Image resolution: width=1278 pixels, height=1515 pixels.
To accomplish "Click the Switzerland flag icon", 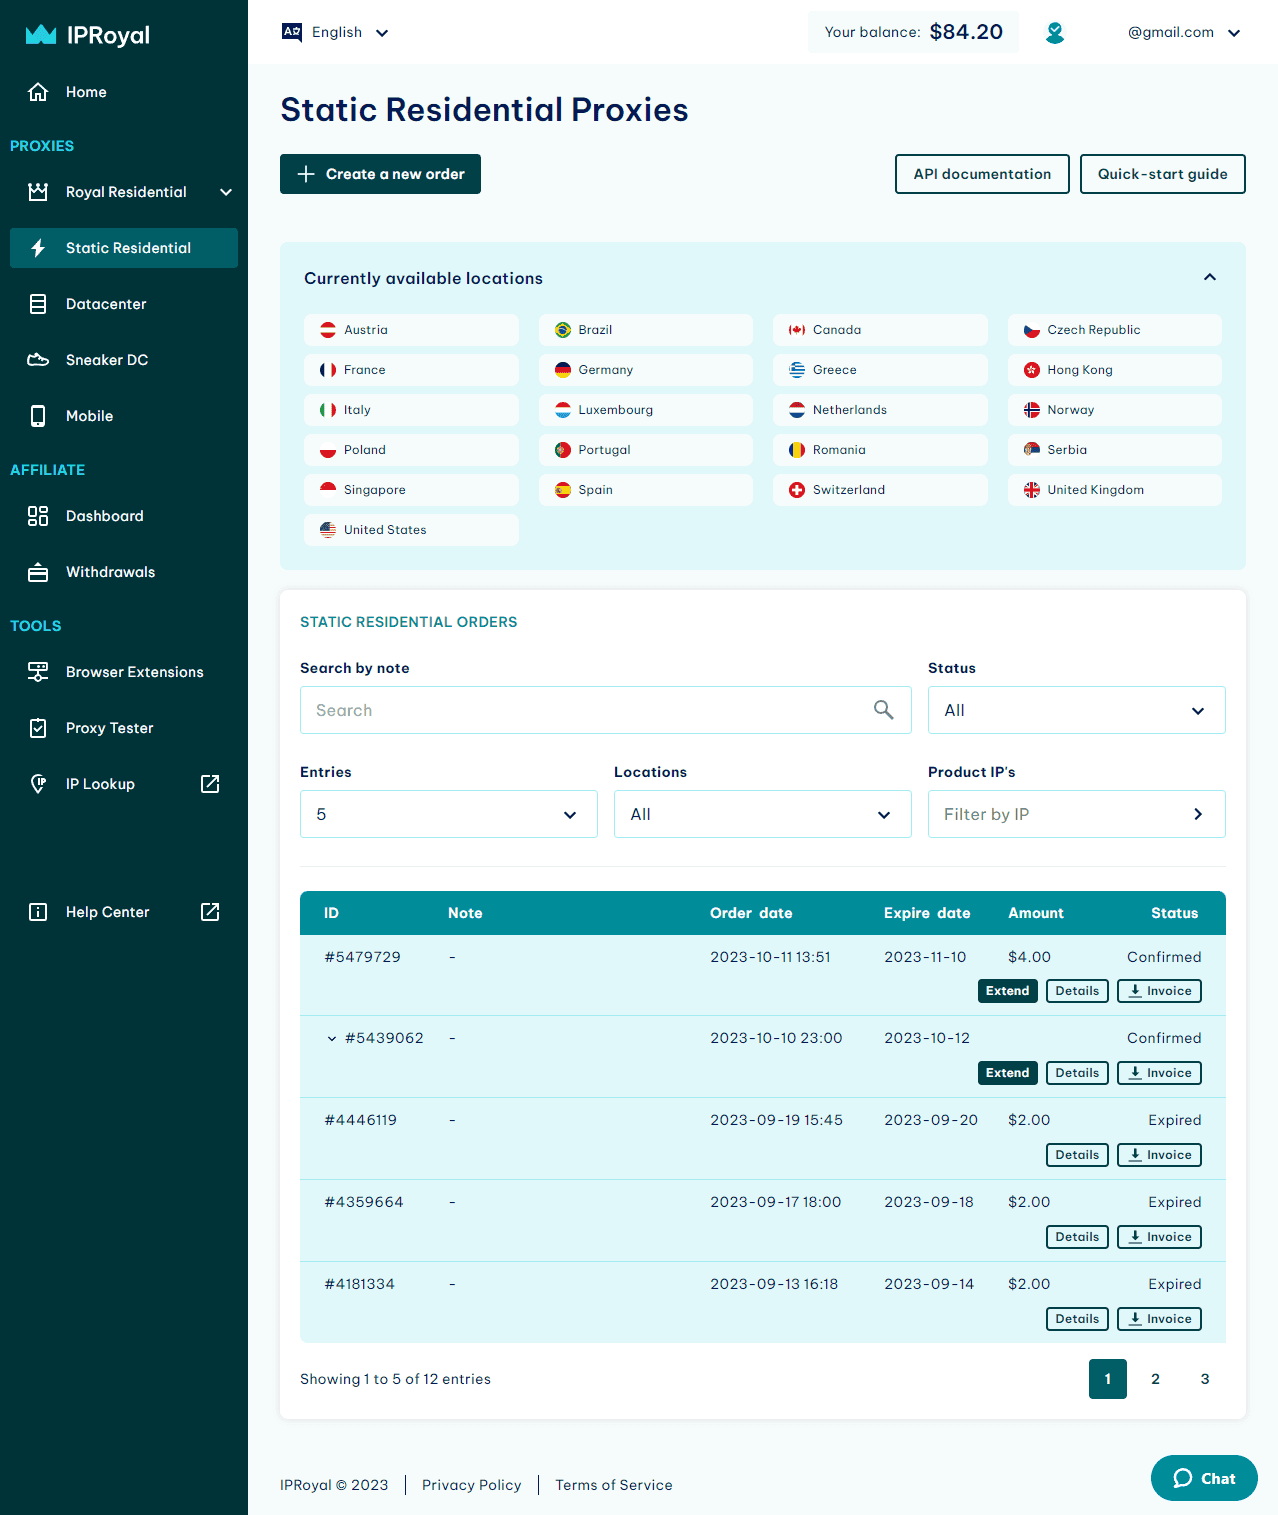I will tap(797, 490).
